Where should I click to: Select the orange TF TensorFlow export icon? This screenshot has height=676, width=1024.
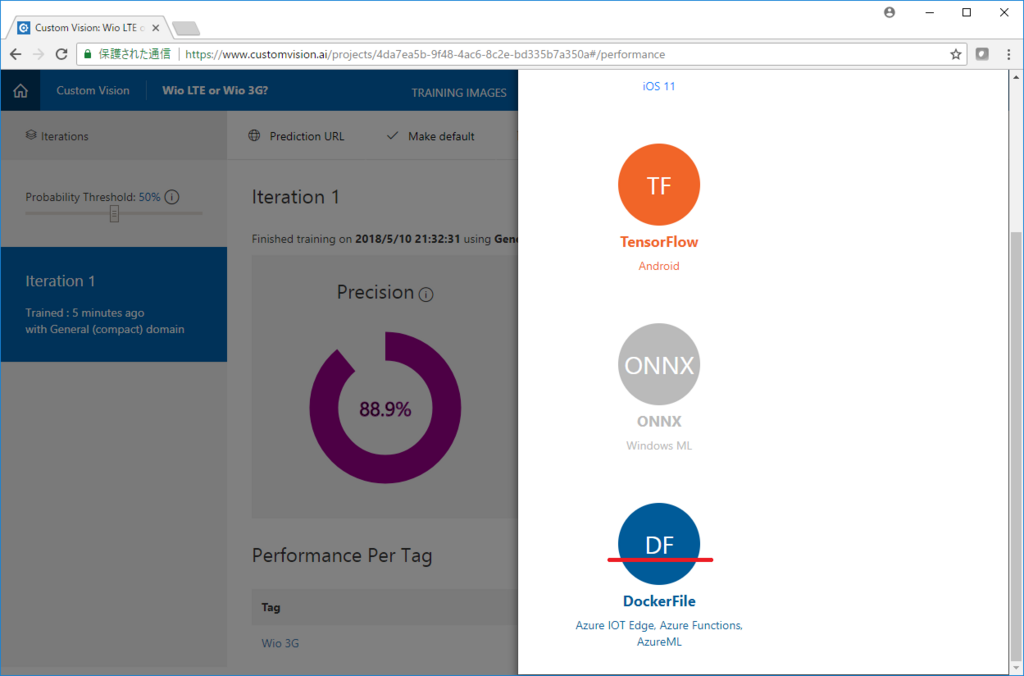(x=659, y=185)
